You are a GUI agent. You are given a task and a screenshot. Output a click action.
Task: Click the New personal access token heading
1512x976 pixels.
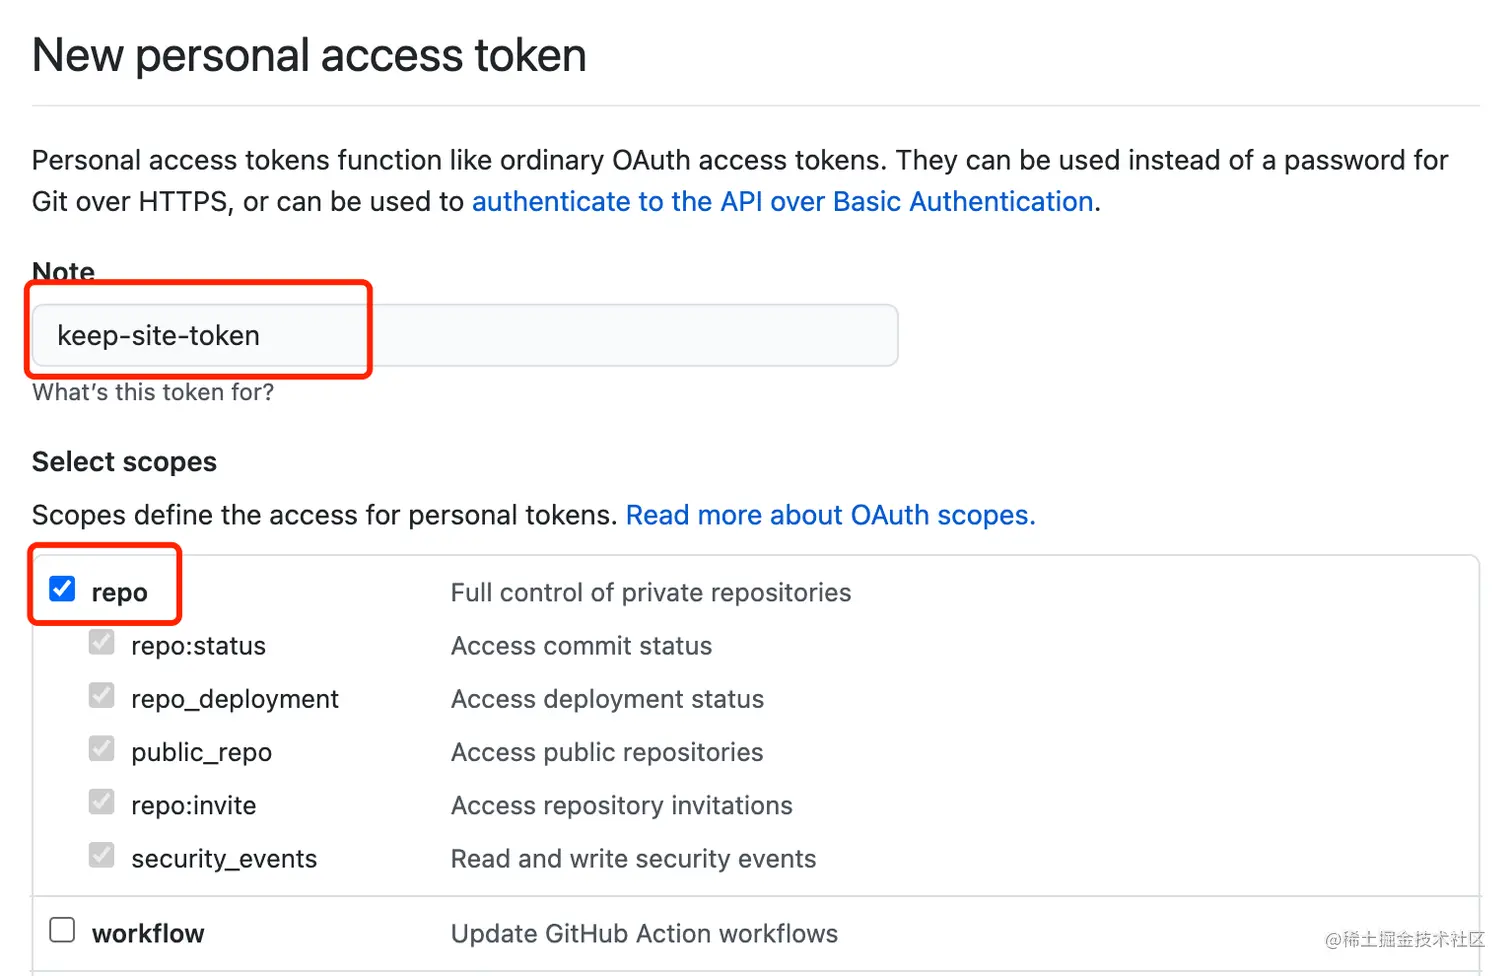point(309,56)
